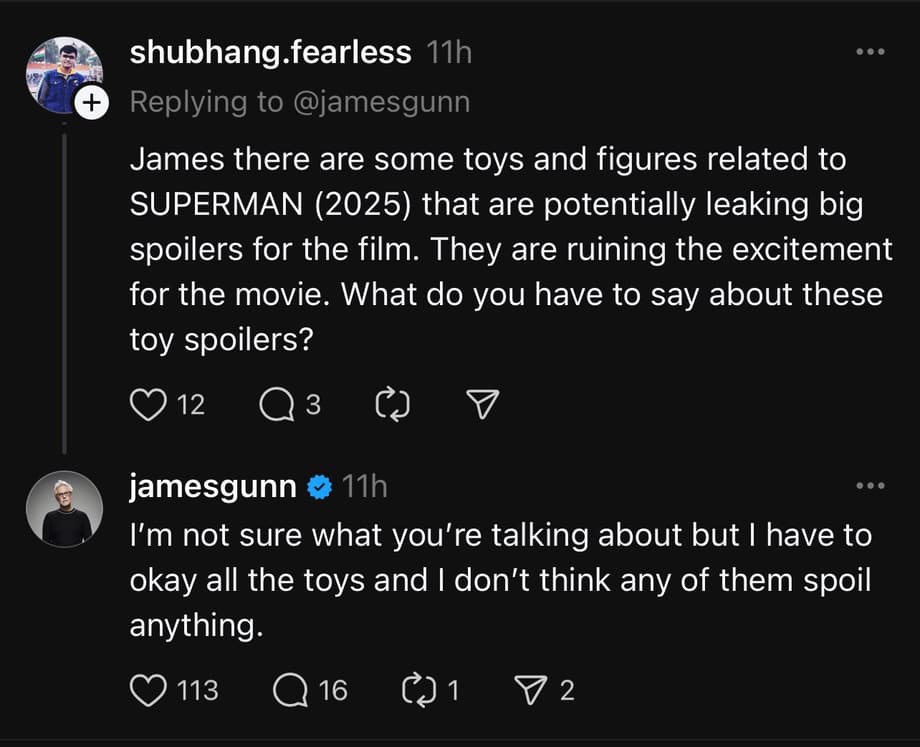
Task: Like jamesgunn's reply with heart icon
Action: (148, 690)
